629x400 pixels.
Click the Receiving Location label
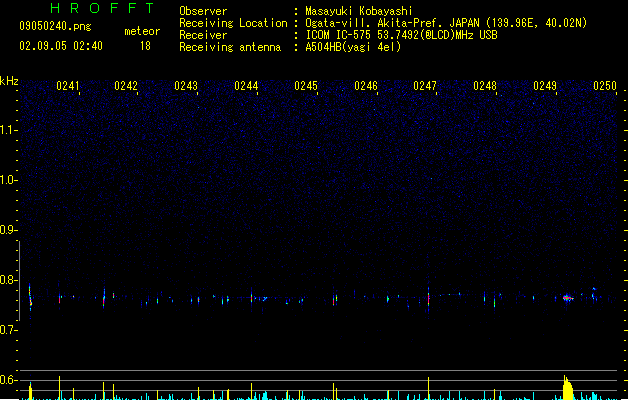point(233,23)
